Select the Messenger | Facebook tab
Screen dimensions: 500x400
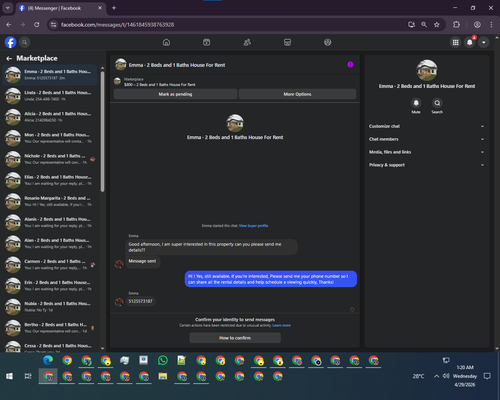60,8
